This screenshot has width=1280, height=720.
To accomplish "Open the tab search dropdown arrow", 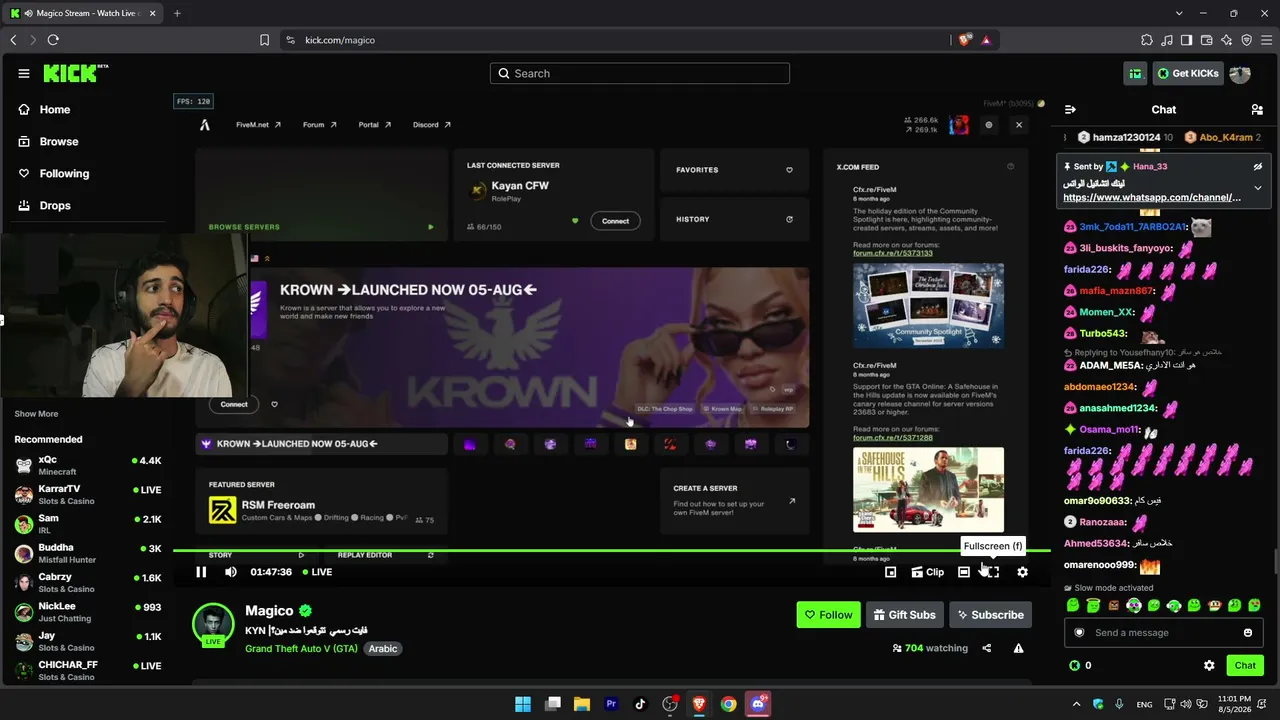I will point(1180,13).
